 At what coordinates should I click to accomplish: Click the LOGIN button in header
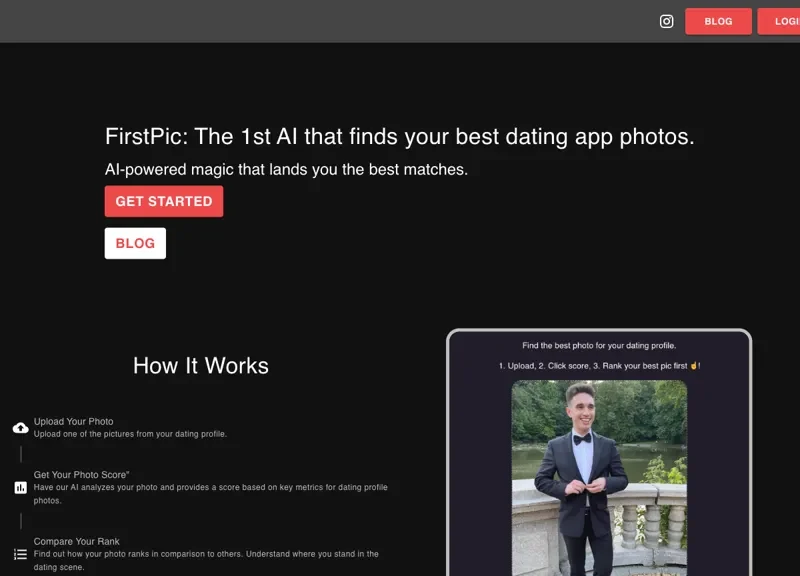click(779, 21)
